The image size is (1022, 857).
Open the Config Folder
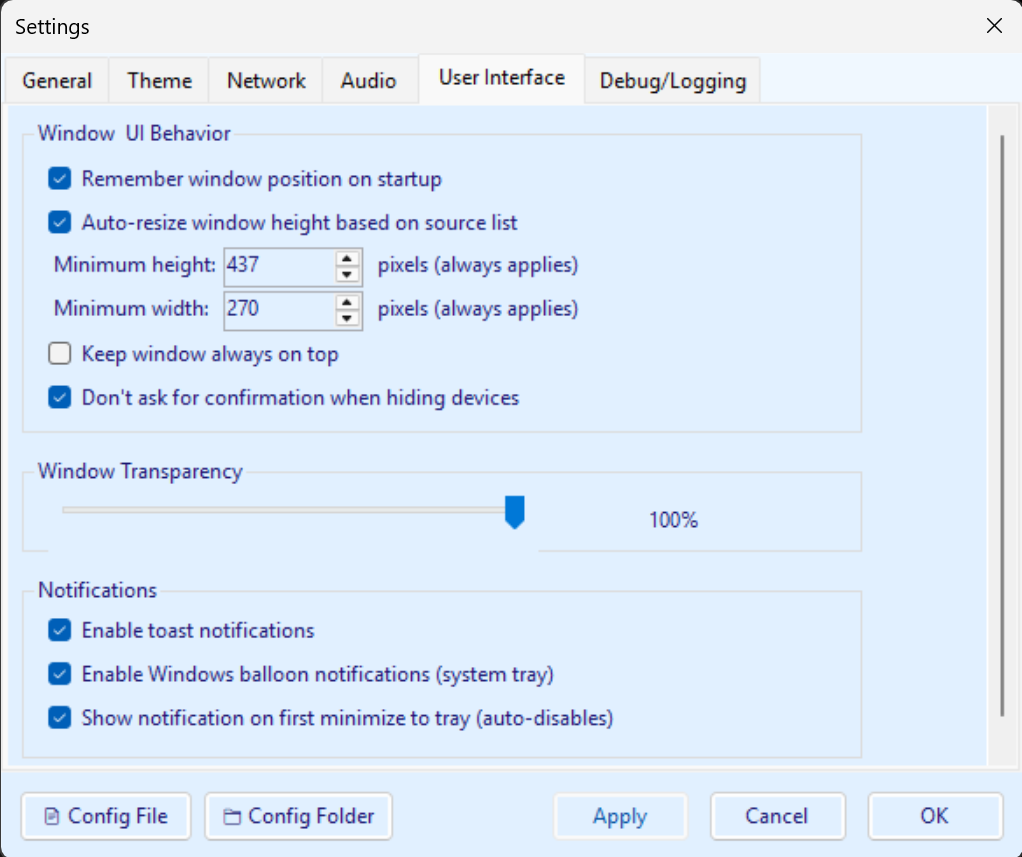pos(297,816)
